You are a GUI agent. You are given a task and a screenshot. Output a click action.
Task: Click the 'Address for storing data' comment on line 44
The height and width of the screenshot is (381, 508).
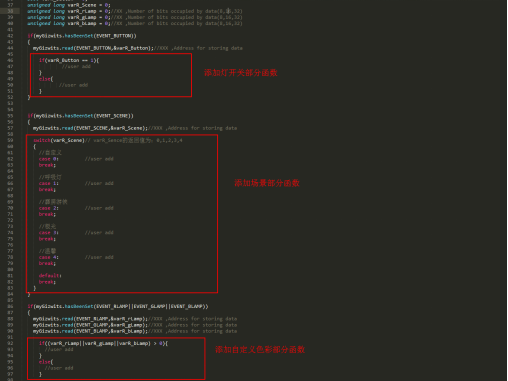(208, 48)
